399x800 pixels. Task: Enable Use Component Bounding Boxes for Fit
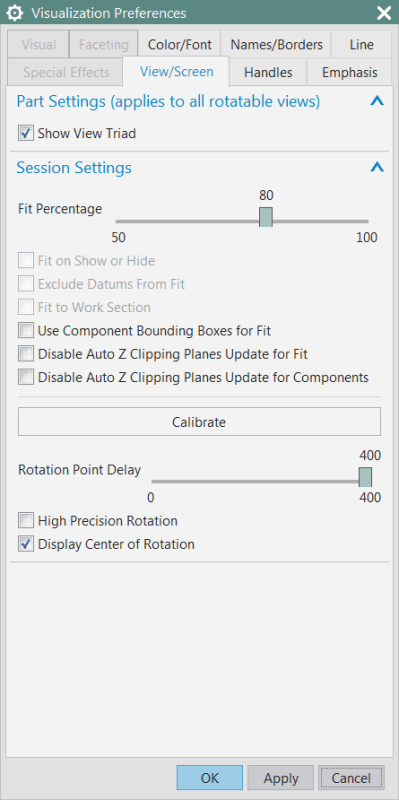pos(26,331)
